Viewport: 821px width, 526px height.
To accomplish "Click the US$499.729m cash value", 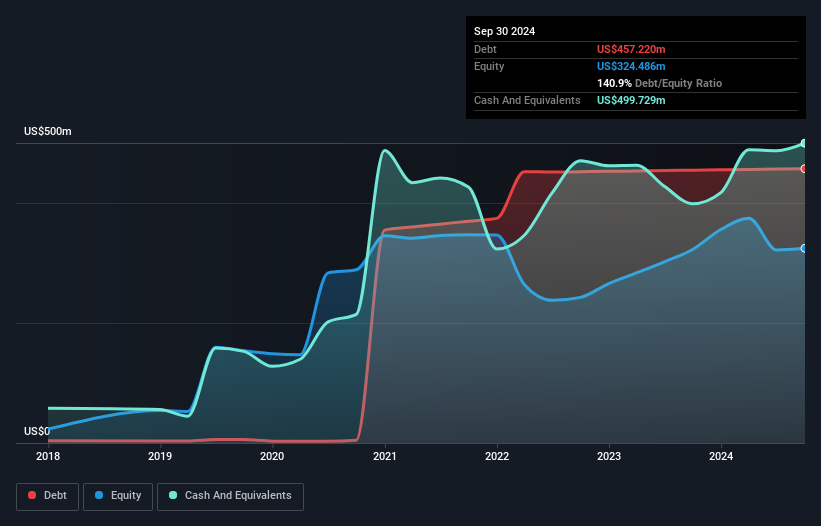I will tap(631, 100).
